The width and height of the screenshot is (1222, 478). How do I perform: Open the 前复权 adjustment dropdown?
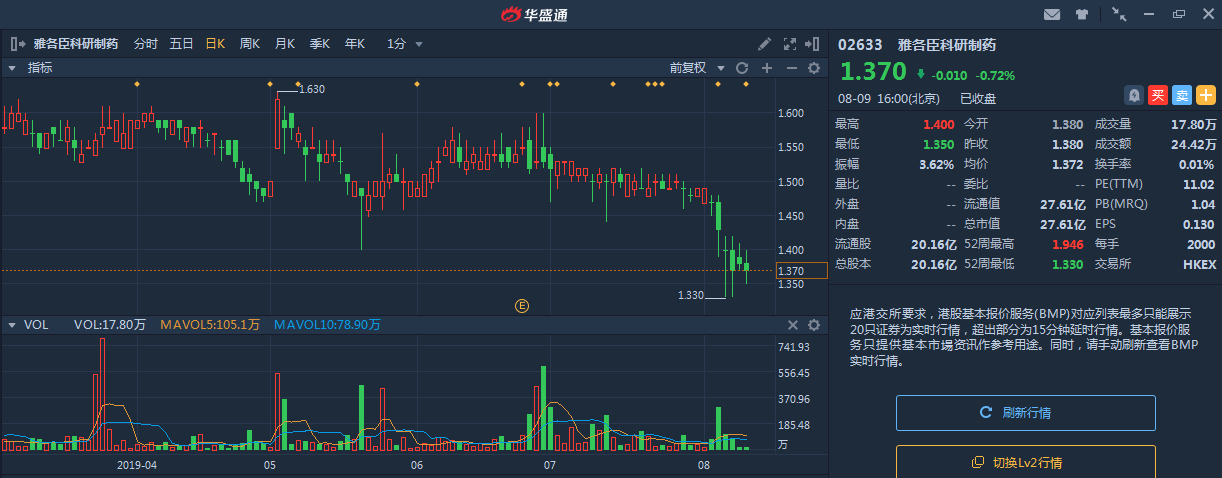tap(695, 68)
